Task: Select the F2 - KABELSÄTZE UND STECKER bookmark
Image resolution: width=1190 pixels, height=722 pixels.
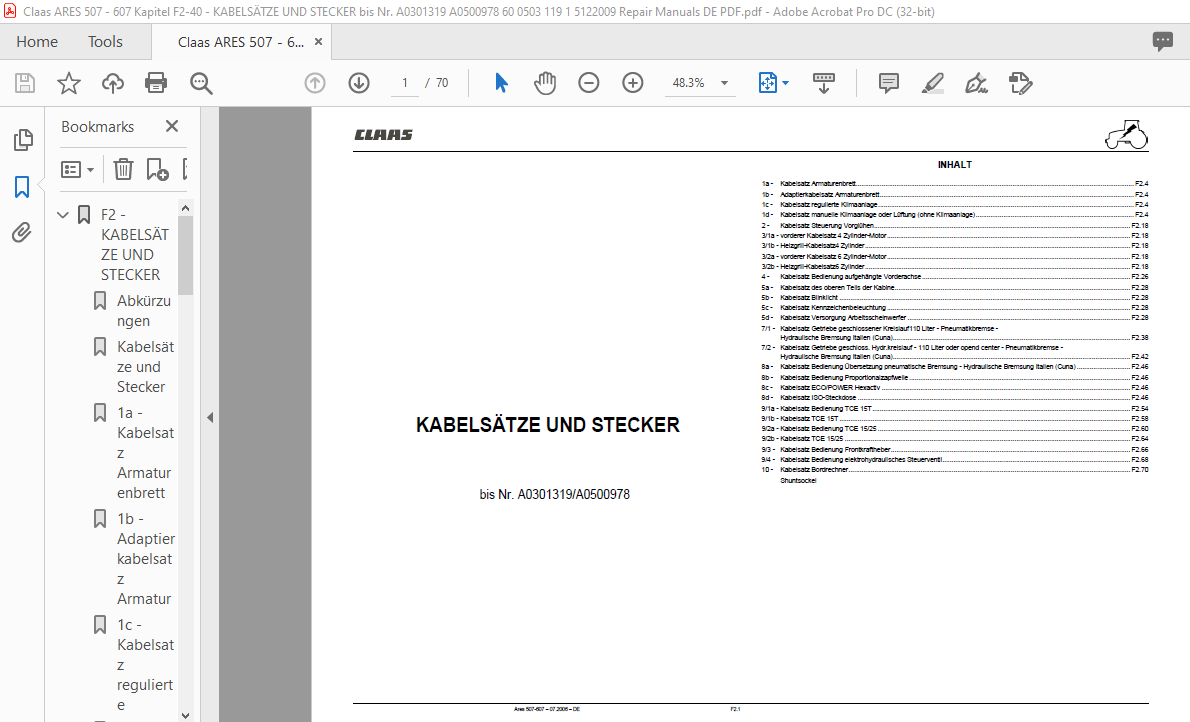Action: pos(134,244)
